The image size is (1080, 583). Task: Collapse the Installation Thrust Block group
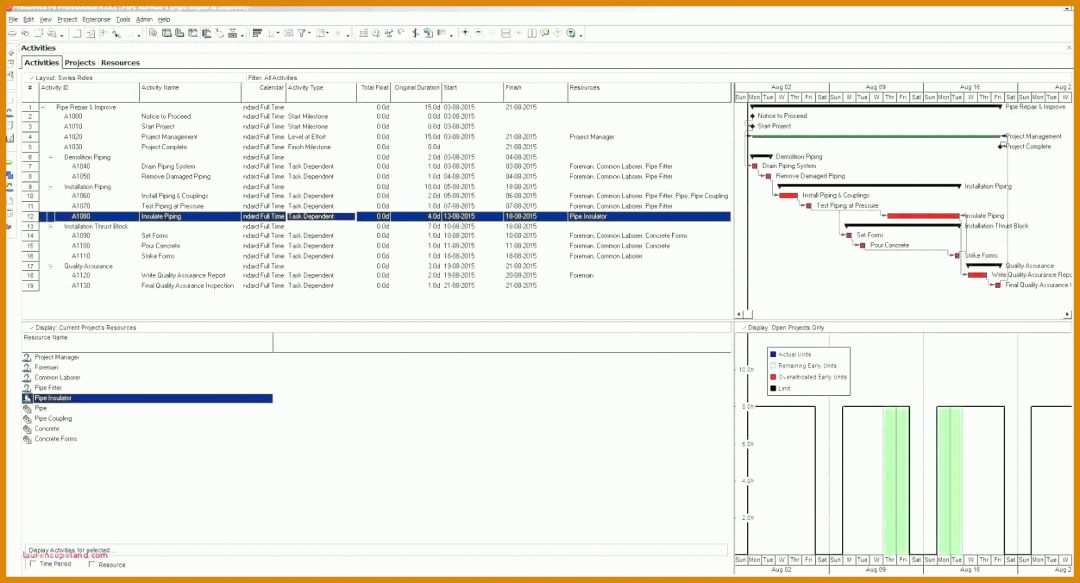pos(50,226)
